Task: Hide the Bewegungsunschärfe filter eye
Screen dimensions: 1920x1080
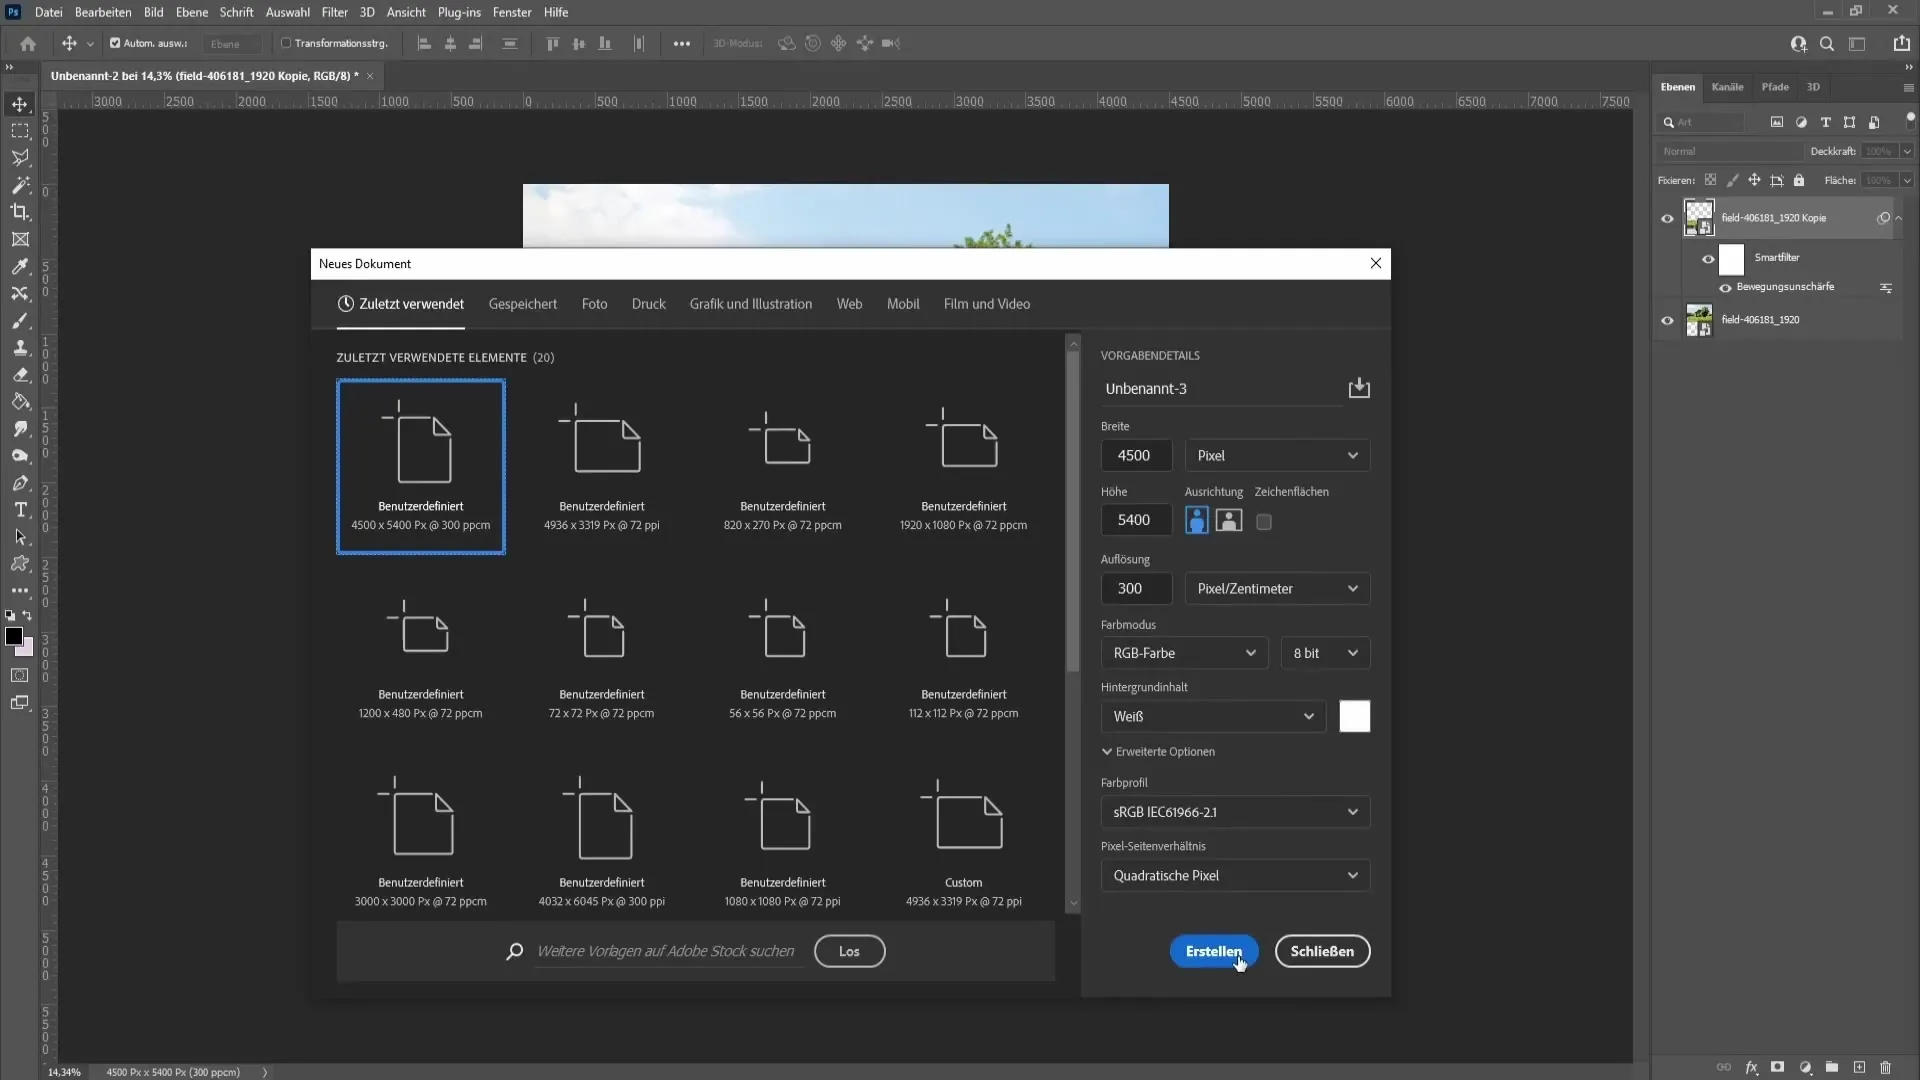Action: point(1725,288)
